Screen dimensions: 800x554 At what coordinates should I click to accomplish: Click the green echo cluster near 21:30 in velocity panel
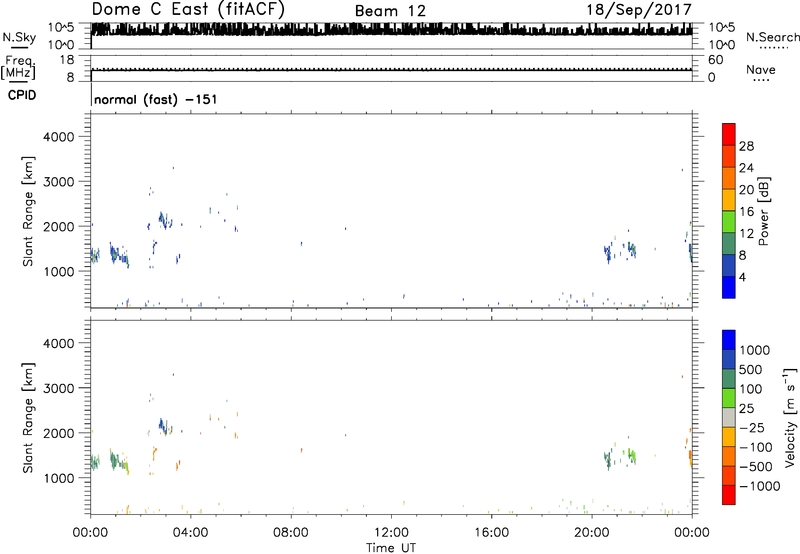click(632, 455)
